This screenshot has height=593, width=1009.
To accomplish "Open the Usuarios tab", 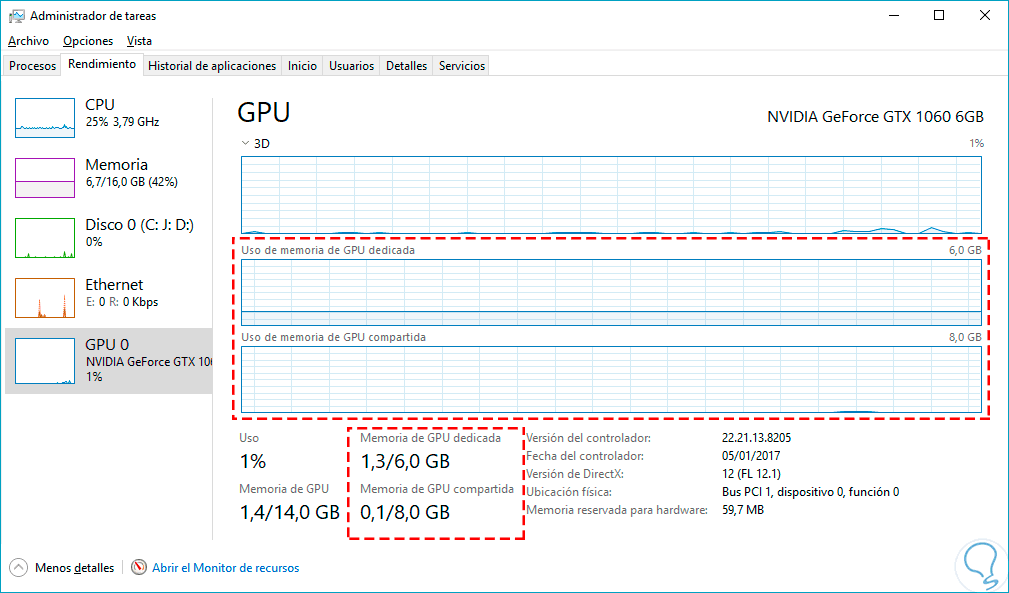I will click(x=352, y=66).
